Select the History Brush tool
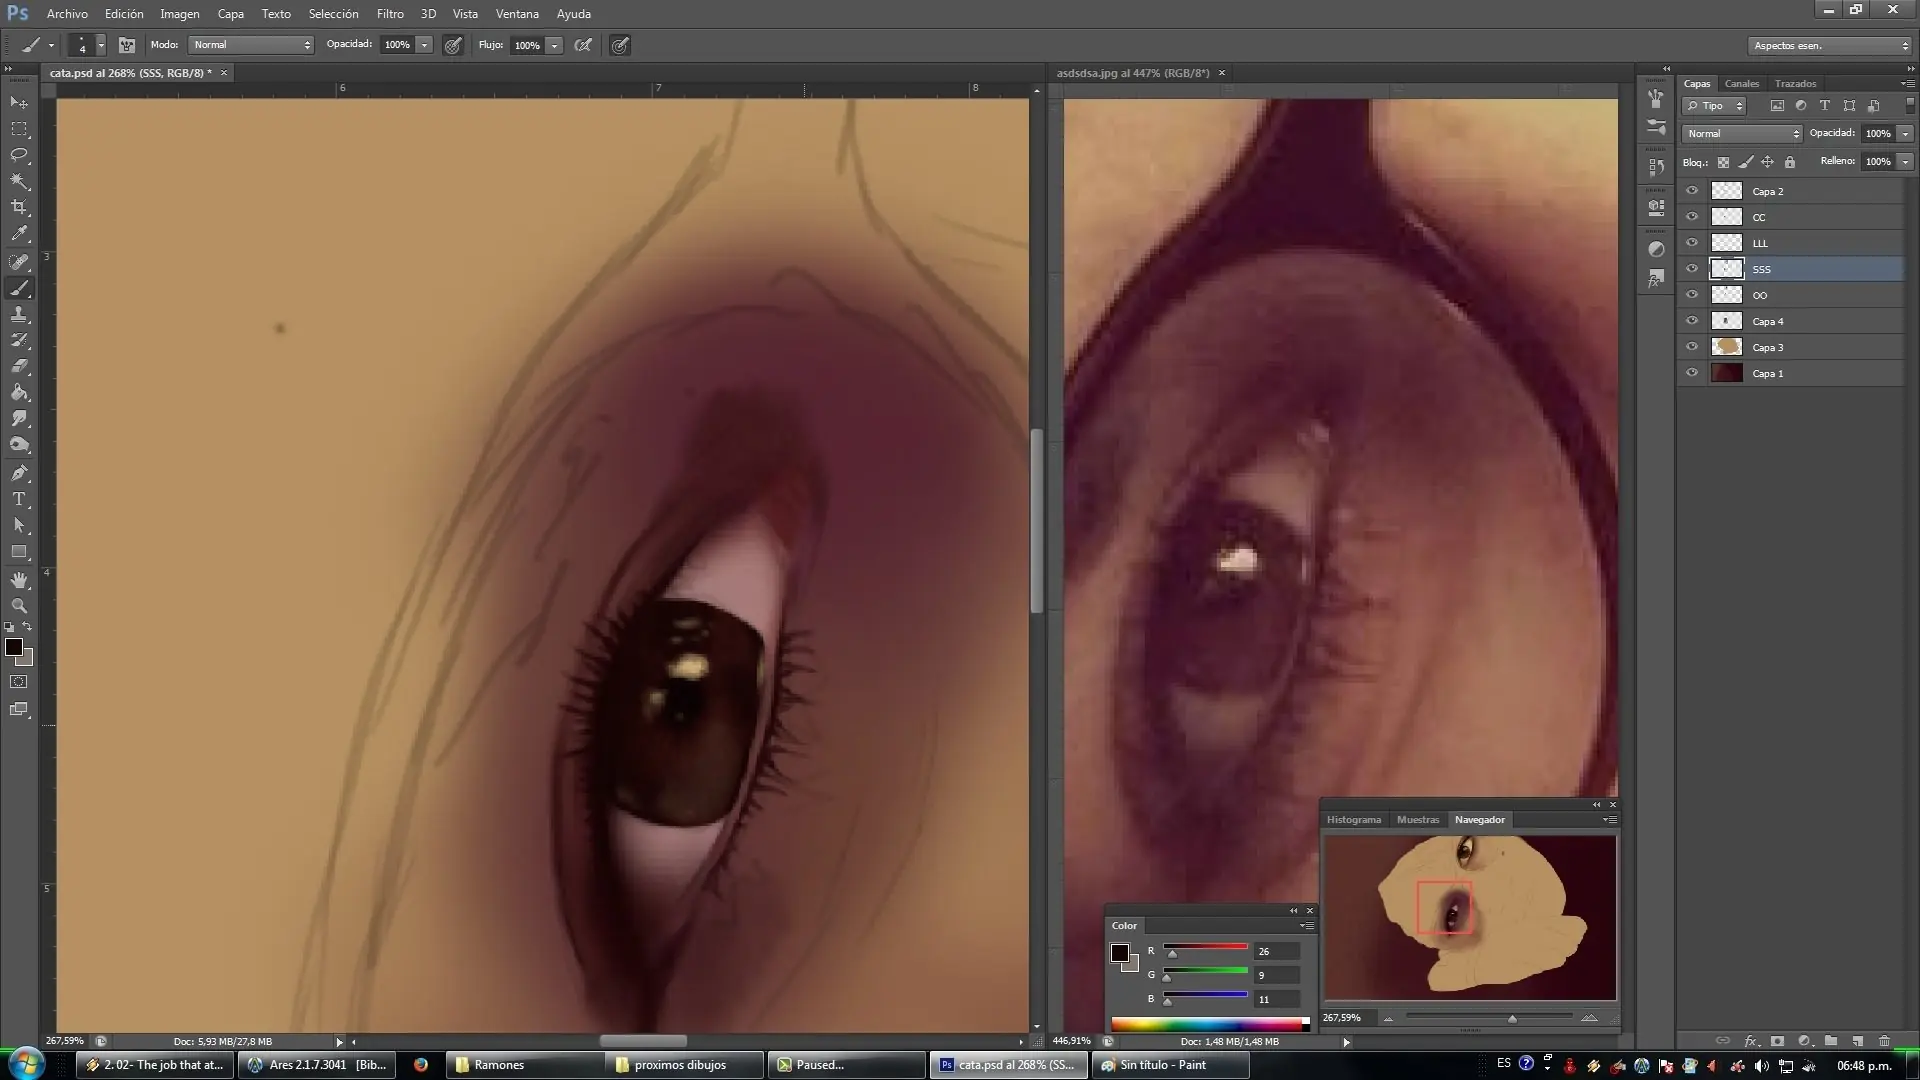1920x1080 pixels. pyautogui.click(x=19, y=340)
